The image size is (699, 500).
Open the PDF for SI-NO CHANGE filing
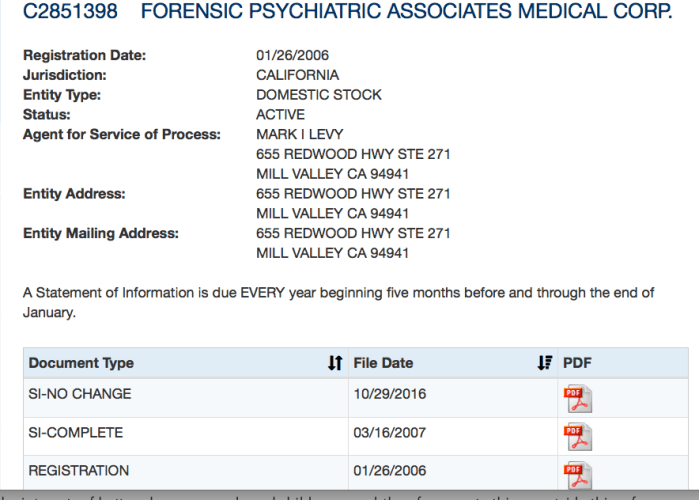point(577,397)
